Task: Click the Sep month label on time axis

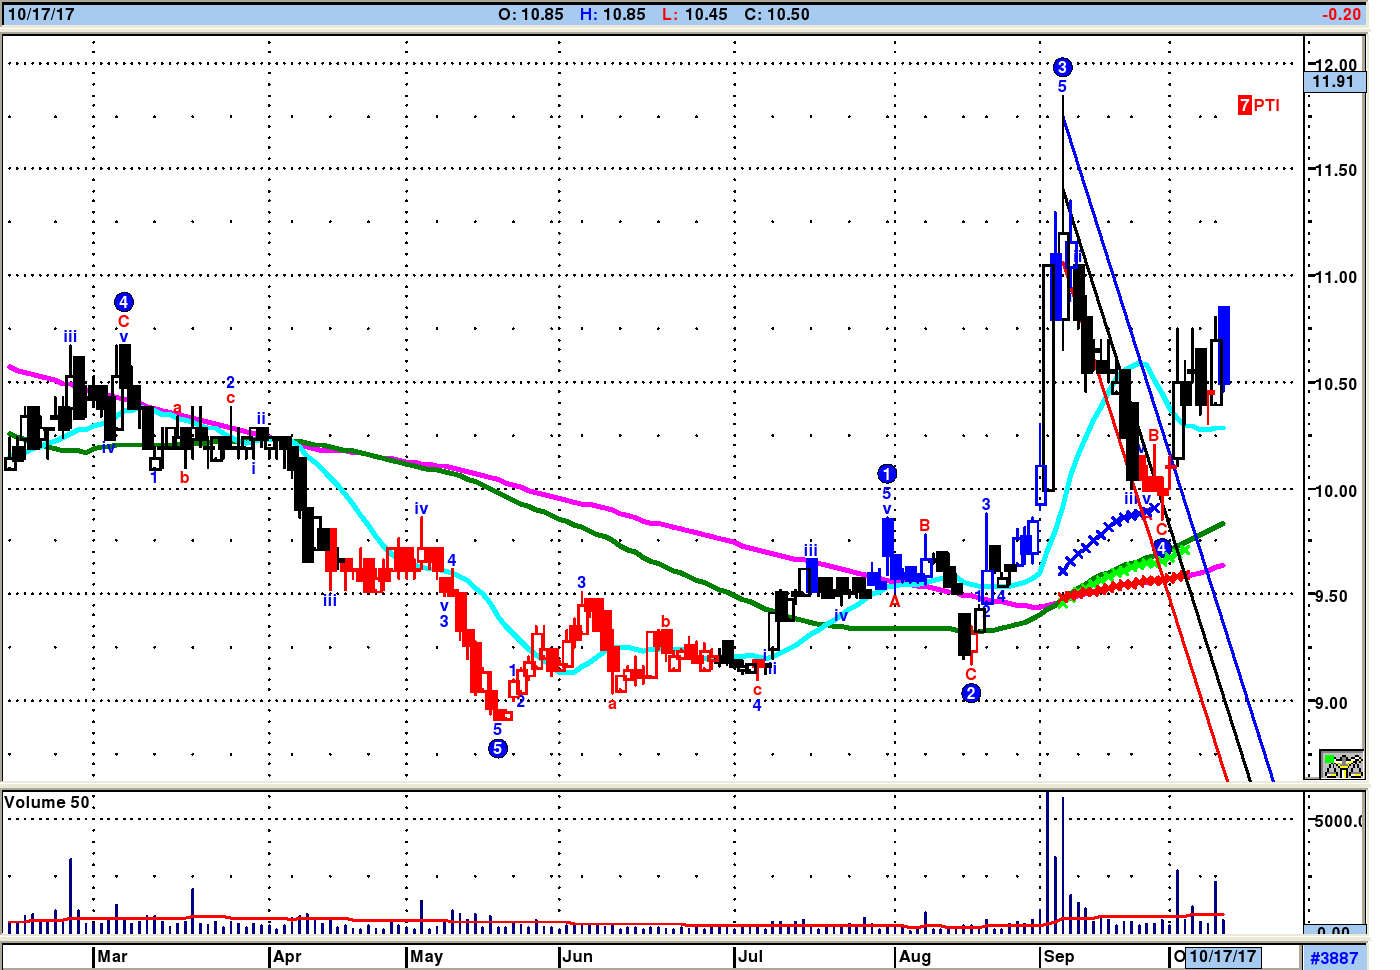Action: coord(1058,956)
